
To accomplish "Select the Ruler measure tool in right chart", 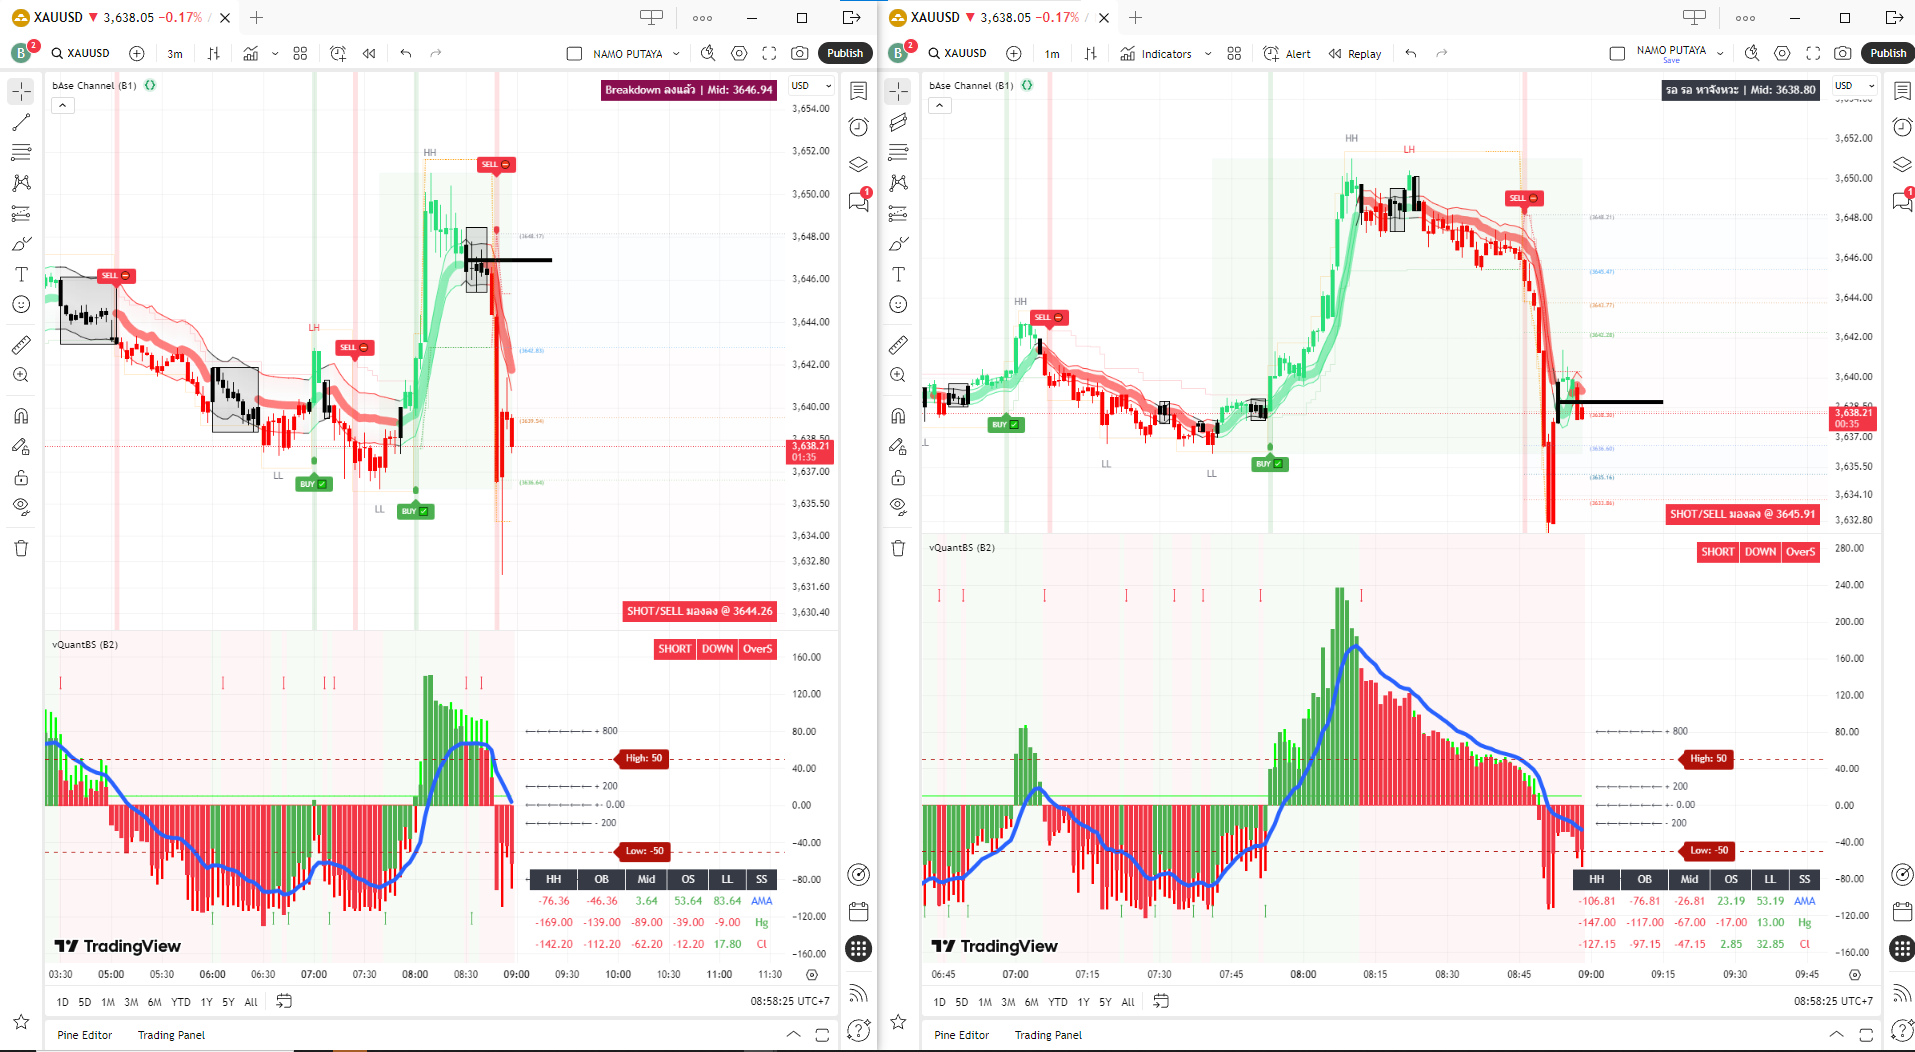I will (898, 345).
